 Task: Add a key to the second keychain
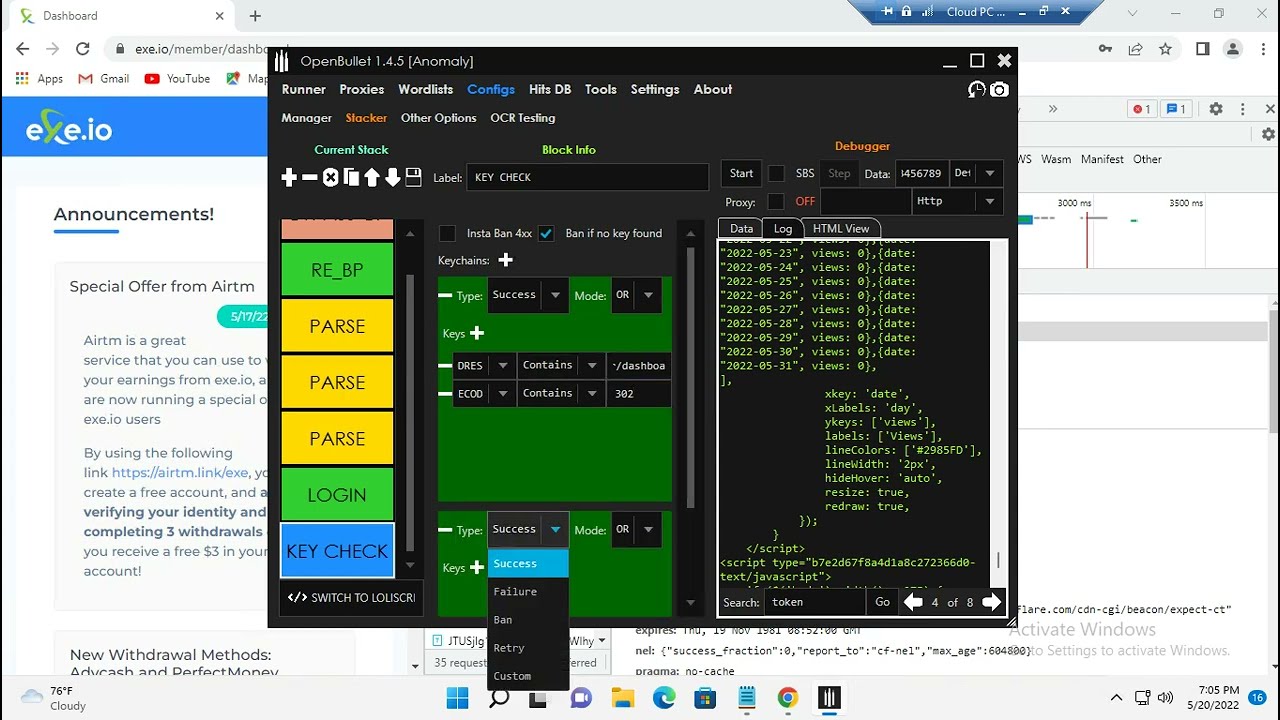[477, 567]
